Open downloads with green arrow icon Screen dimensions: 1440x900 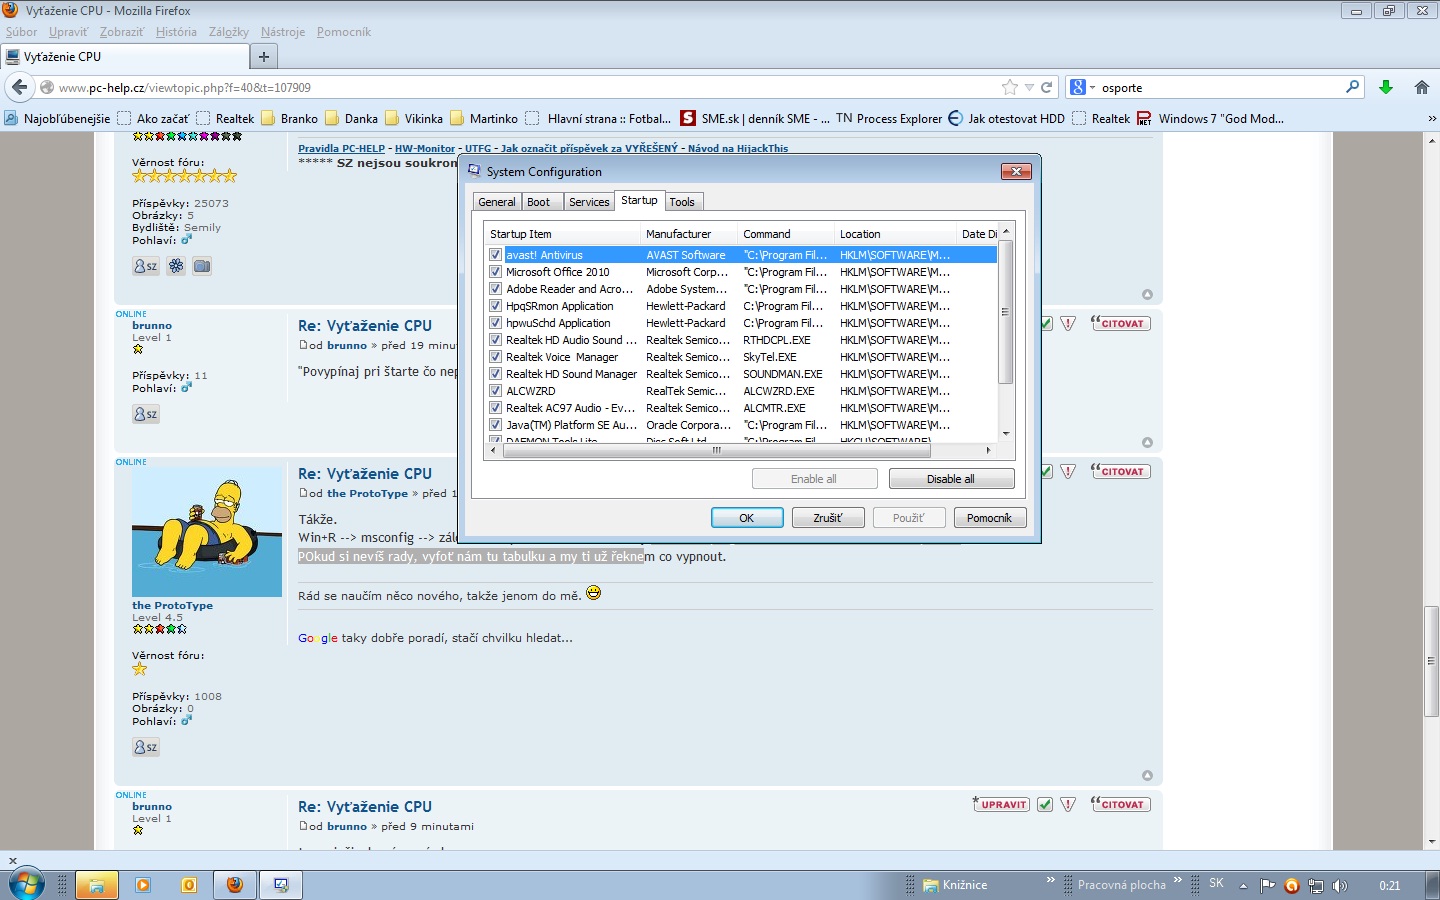pyautogui.click(x=1386, y=87)
